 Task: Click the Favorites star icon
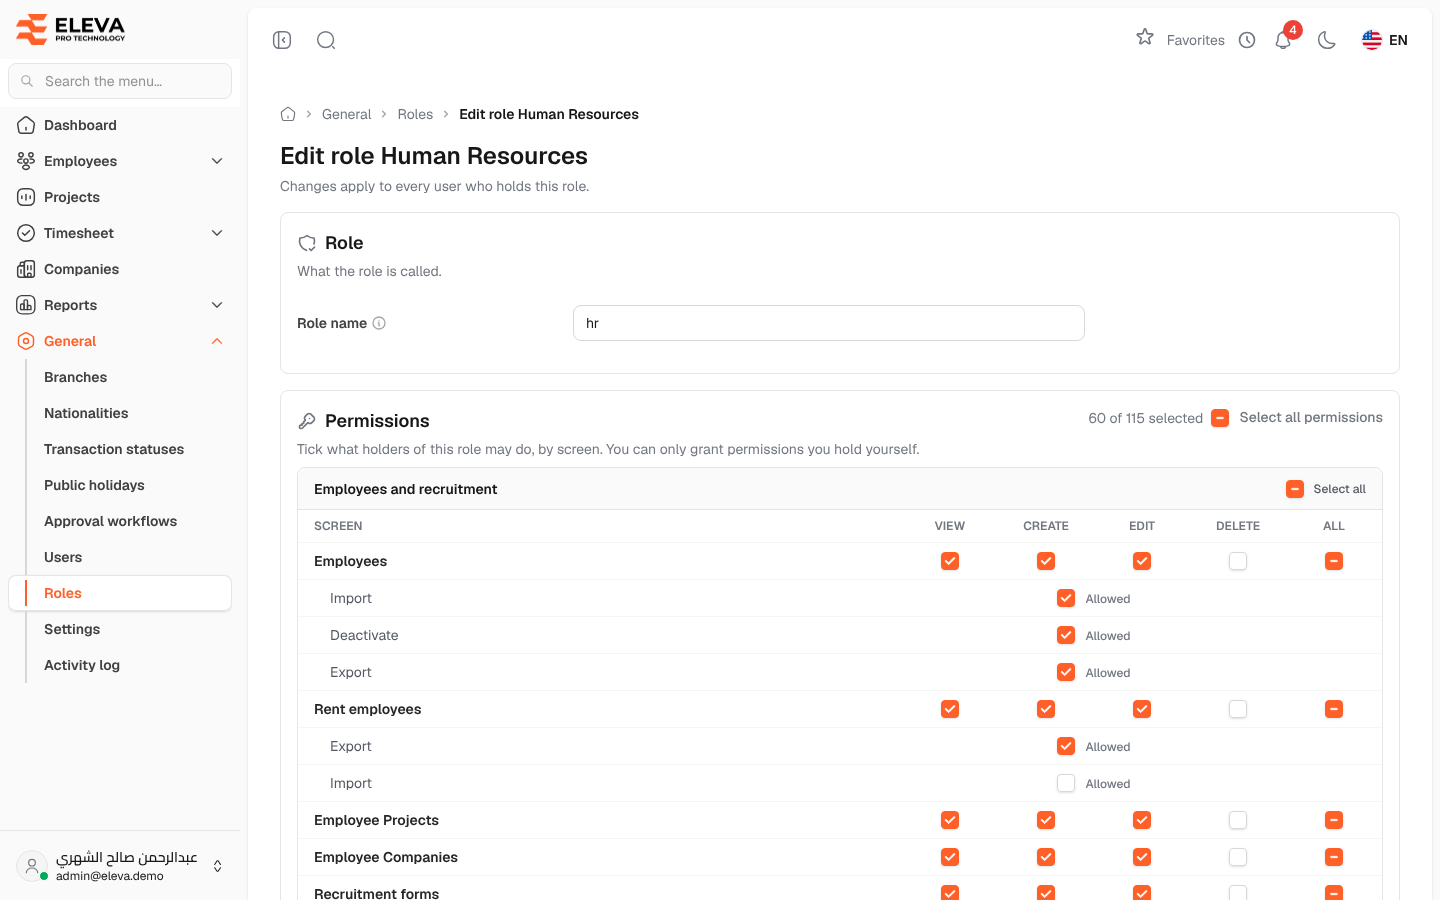pyautogui.click(x=1145, y=38)
